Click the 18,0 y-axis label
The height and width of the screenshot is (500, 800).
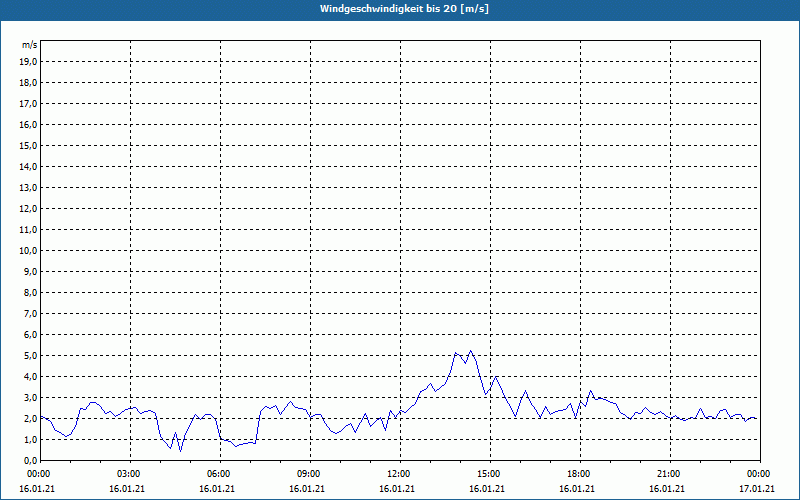point(28,83)
